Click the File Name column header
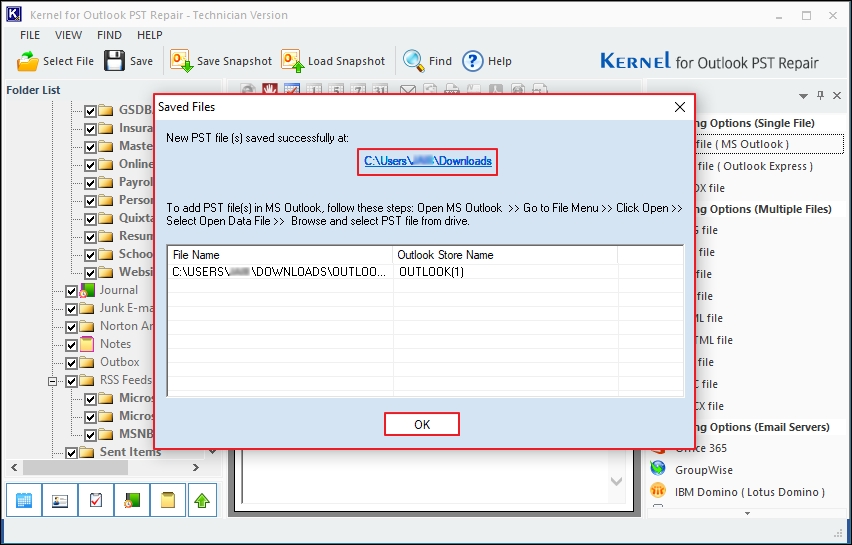Screen dimensions: 852x545 coord(280,255)
